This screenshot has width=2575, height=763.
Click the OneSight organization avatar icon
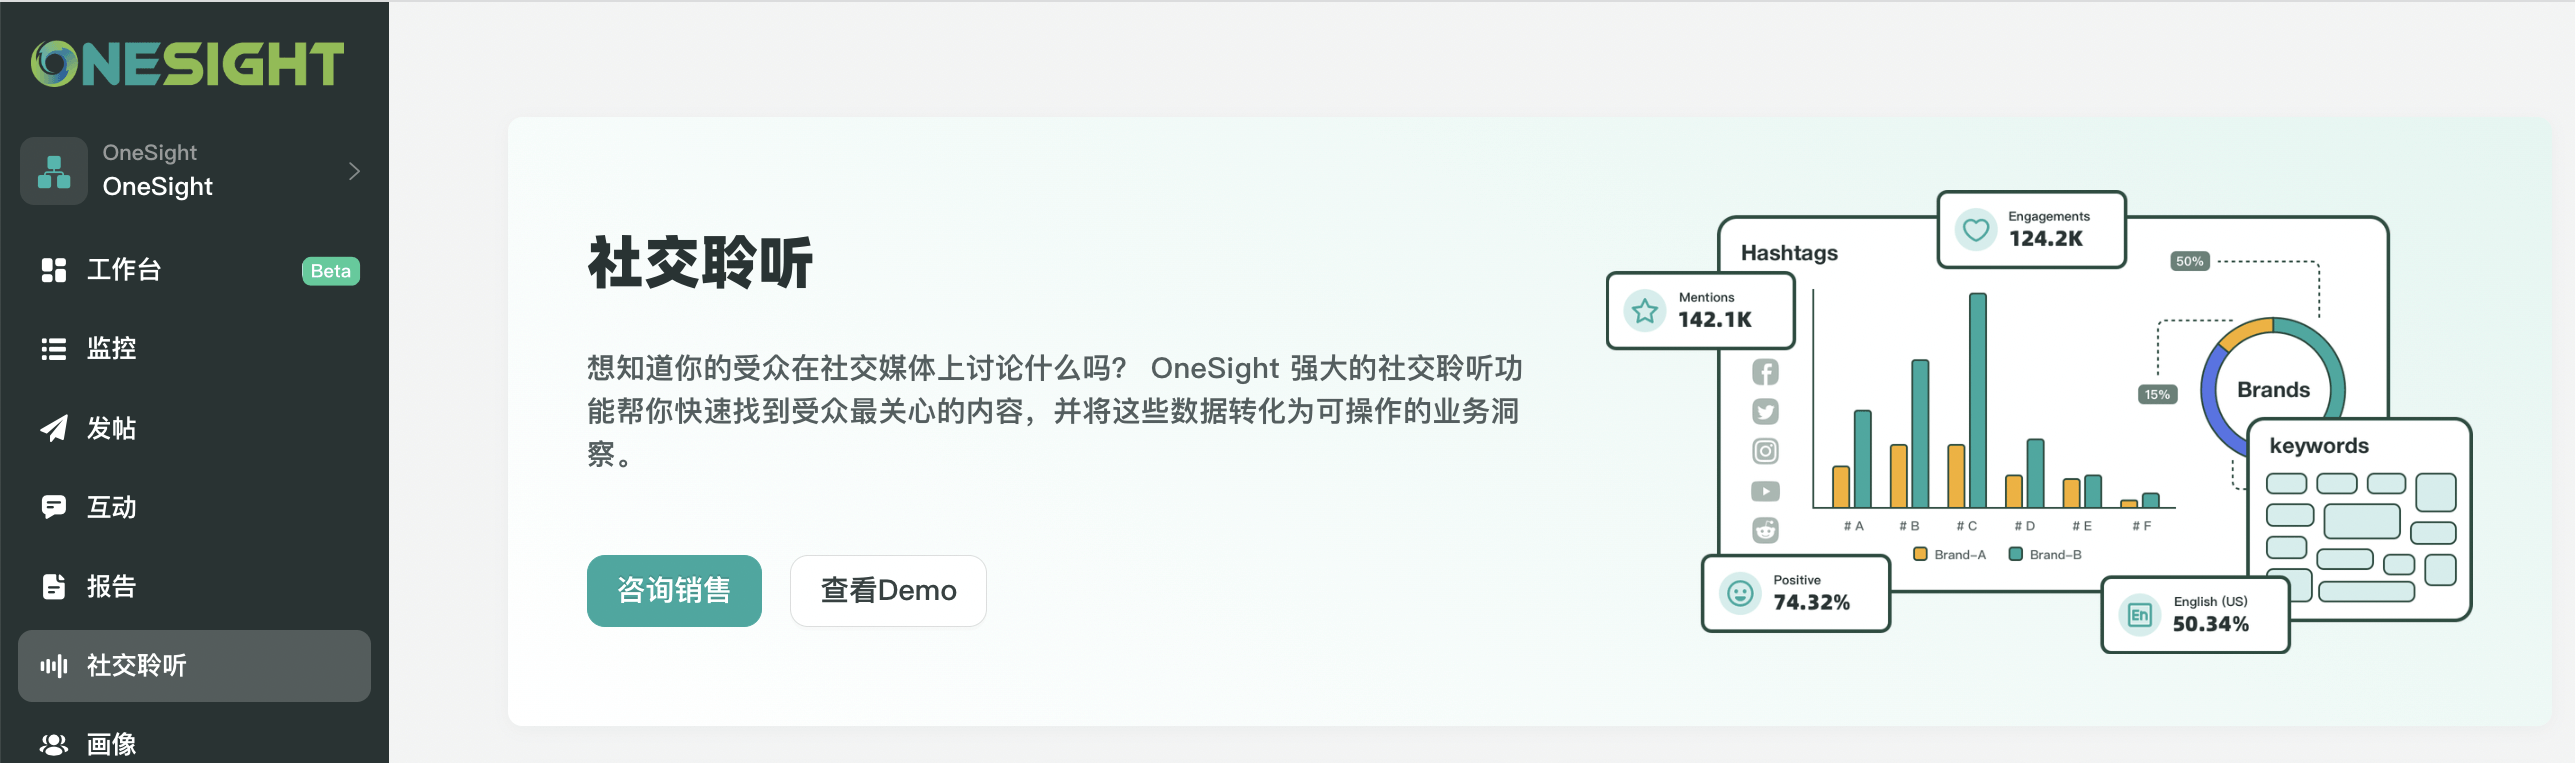click(54, 171)
